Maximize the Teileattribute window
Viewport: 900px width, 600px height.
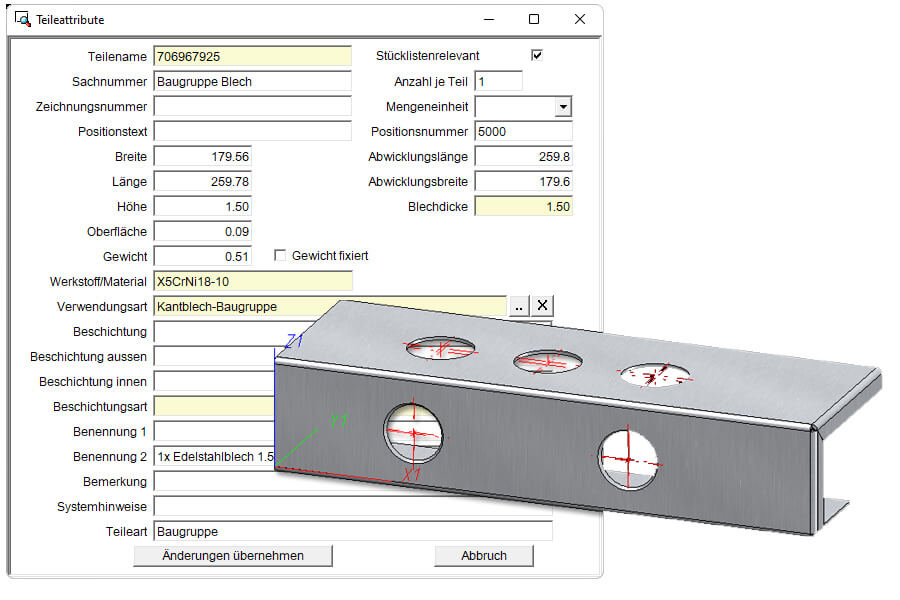pyautogui.click(x=534, y=19)
